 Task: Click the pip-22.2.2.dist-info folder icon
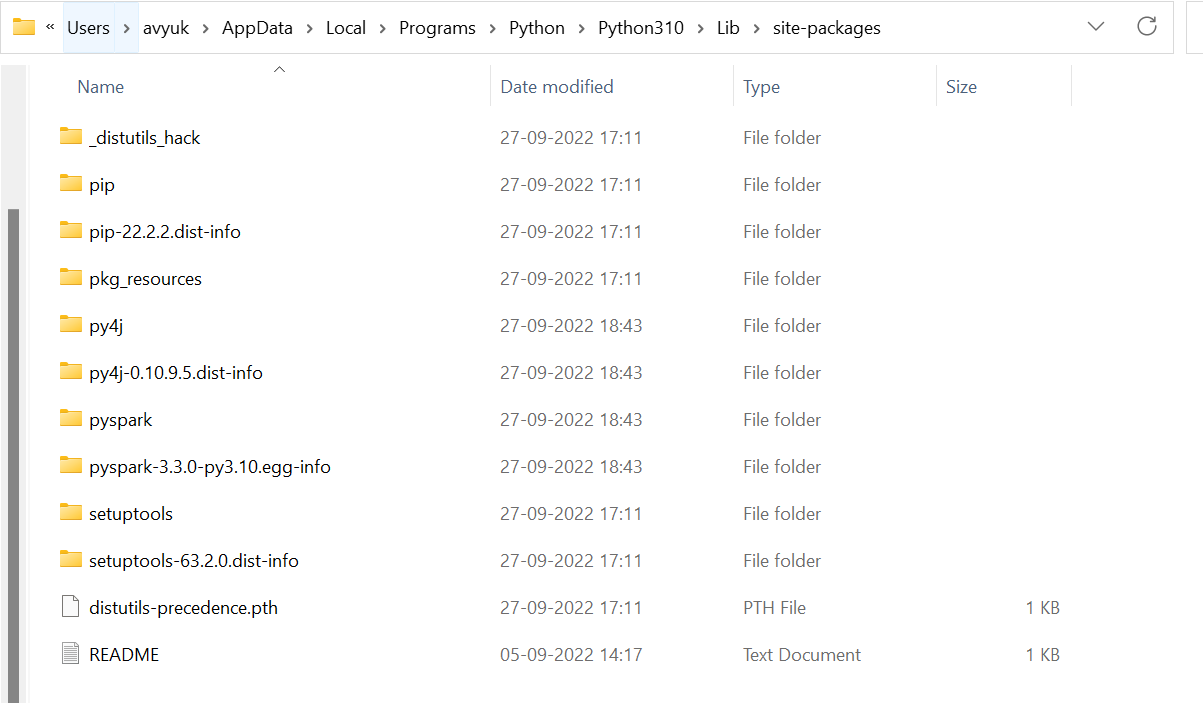point(70,230)
